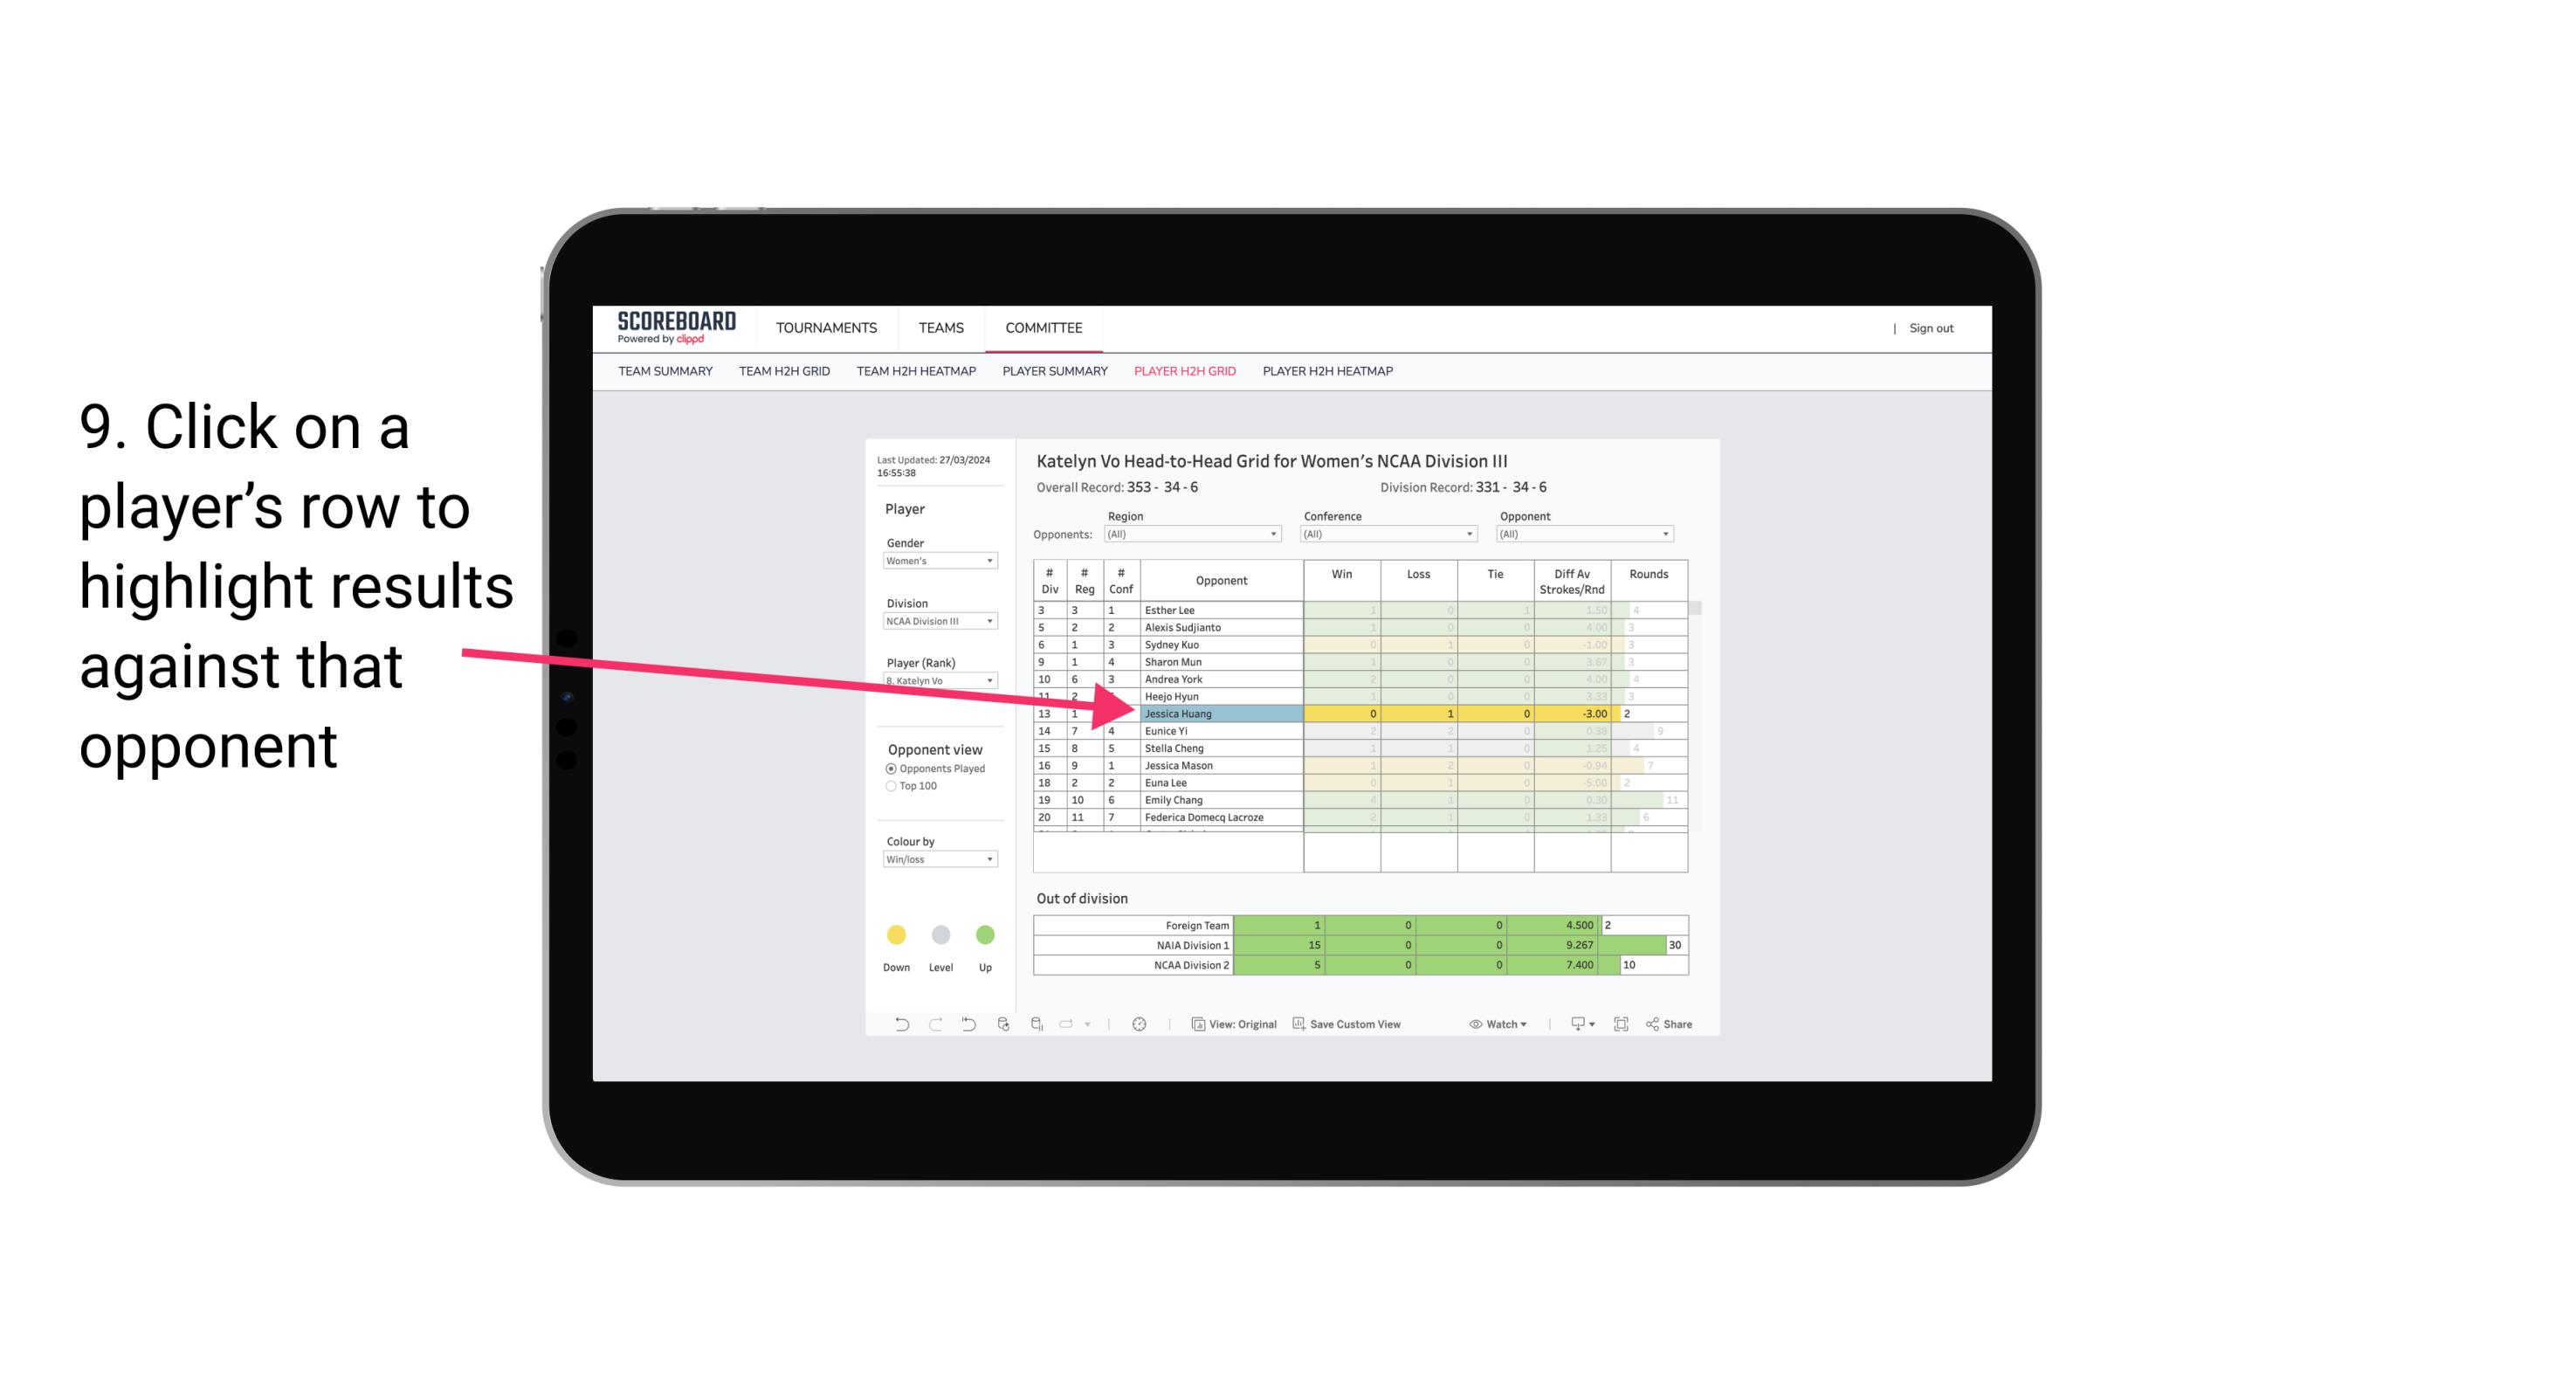2576x1386 pixels.
Task: Switch to Player Summary tab
Action: coord(1052,374)
